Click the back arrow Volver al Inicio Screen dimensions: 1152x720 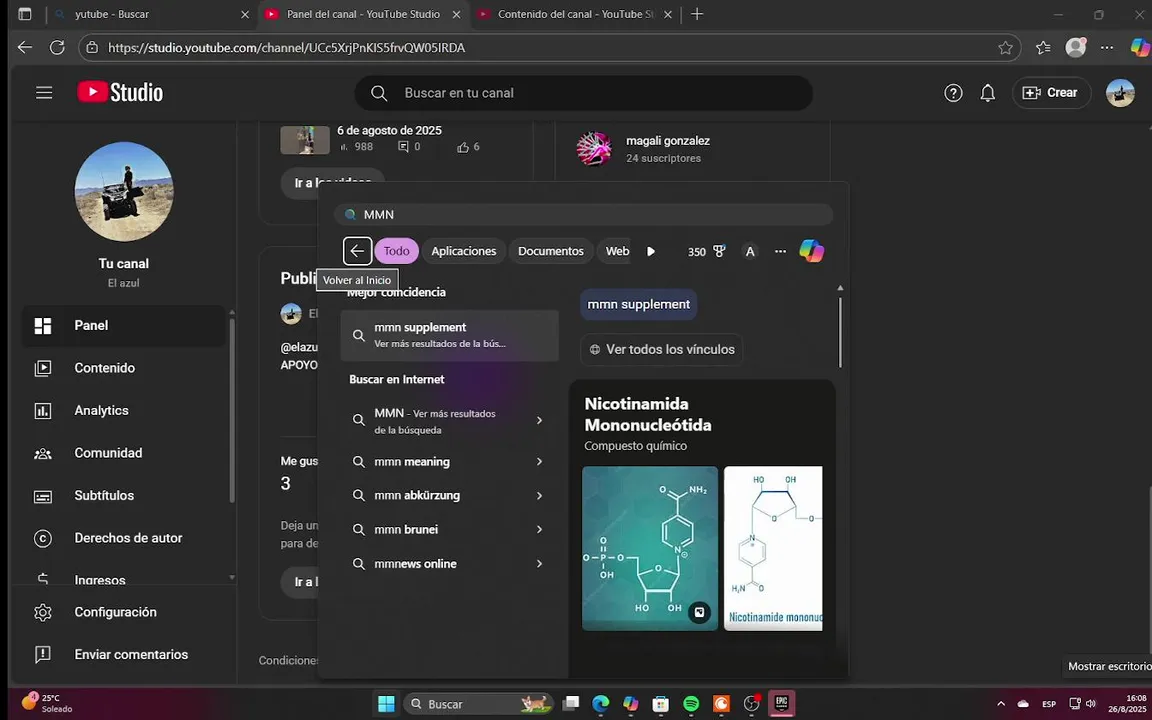pos(357,251)
